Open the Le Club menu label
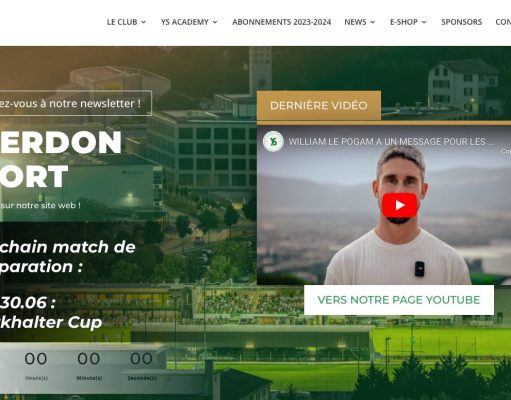The width and height of the screenshot is (511, 400). click(122, 22)
